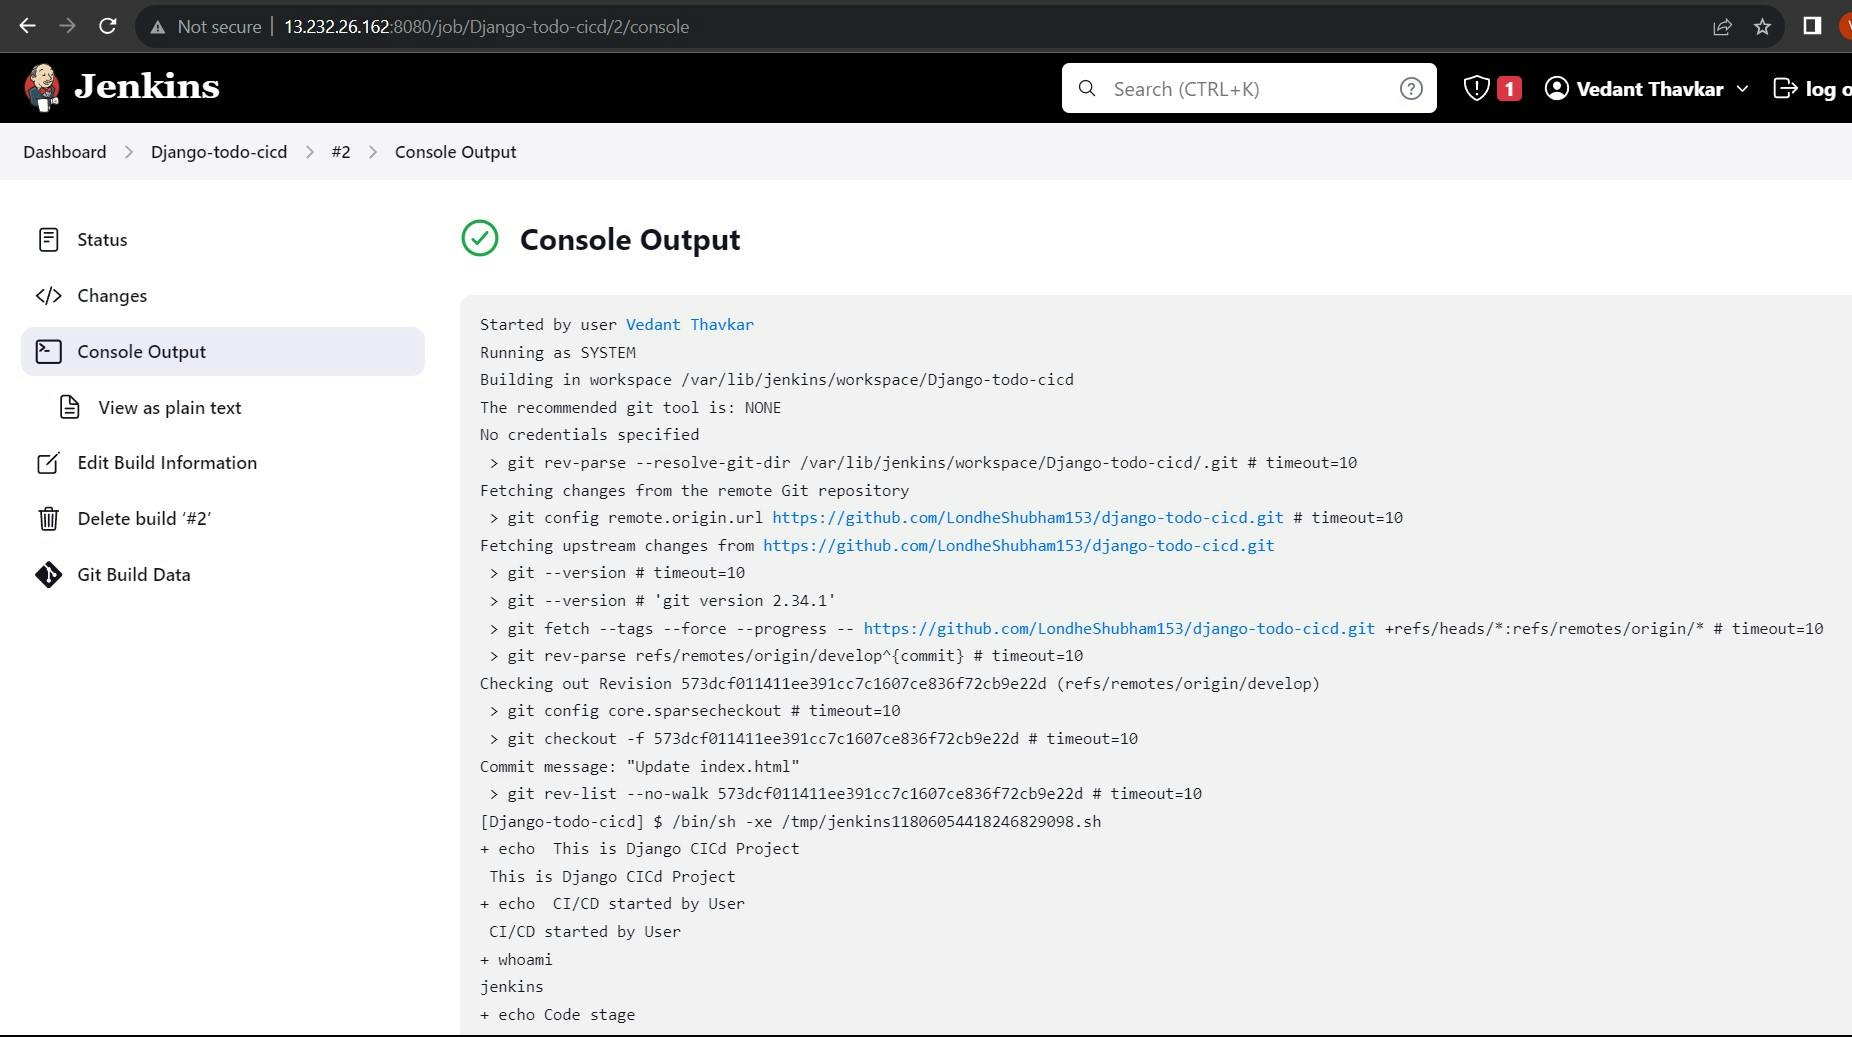Screen dimensions: 1852x1037
Task: Open build #2 breadcrumb link
Action: pyautogui.click(x=341, y=152)
